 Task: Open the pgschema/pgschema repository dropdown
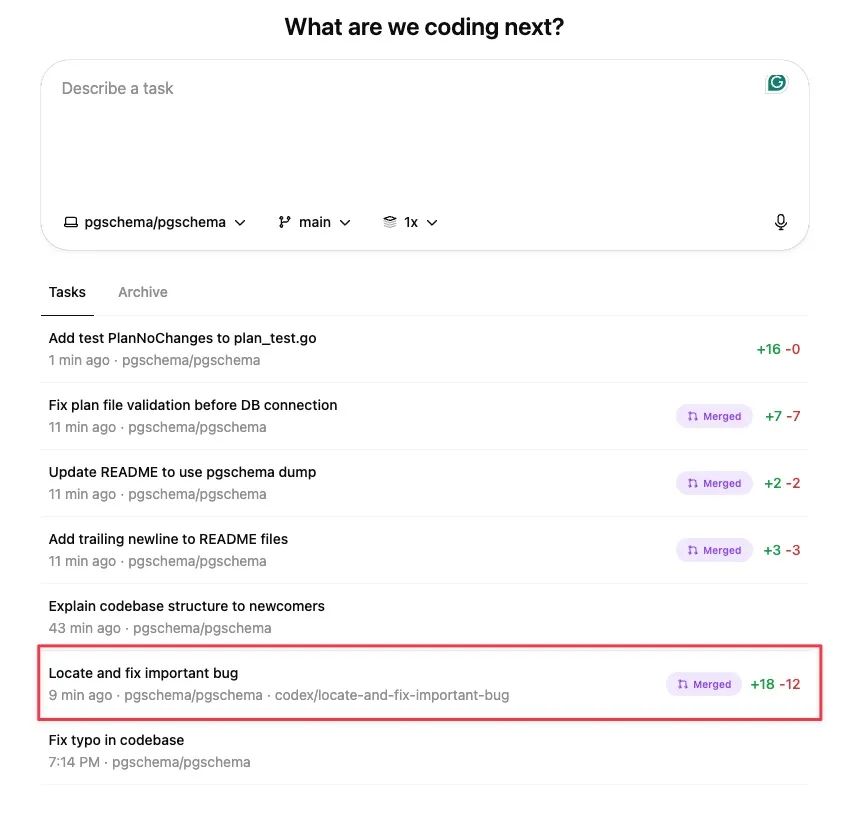tap(155, 222)
